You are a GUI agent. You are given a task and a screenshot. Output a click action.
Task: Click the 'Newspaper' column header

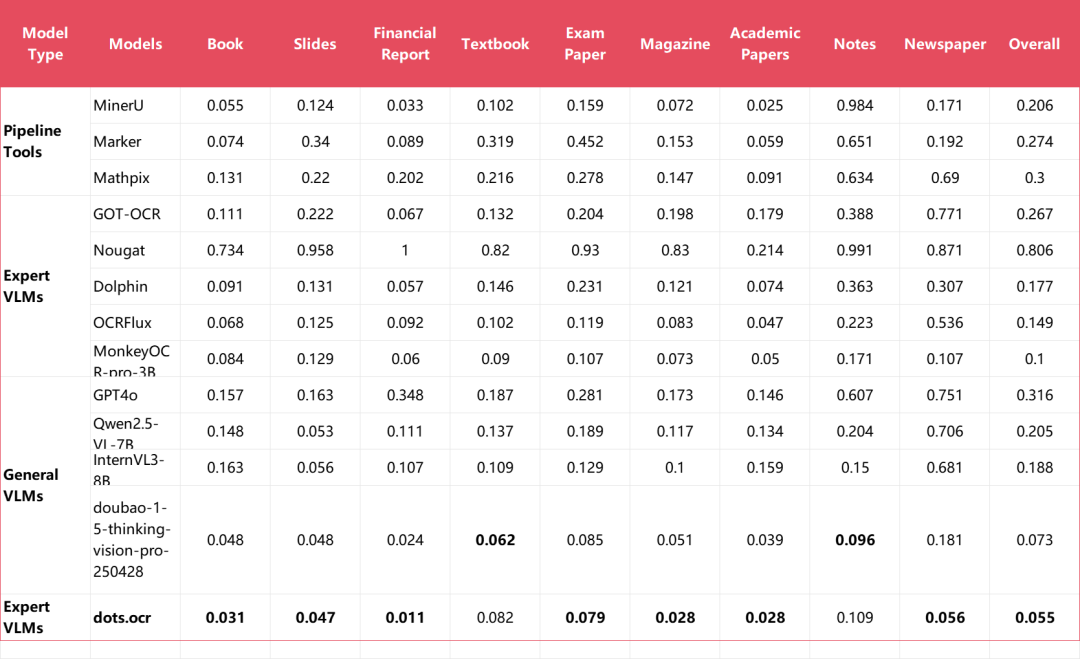pyautogui.click(x=945, y=43)
